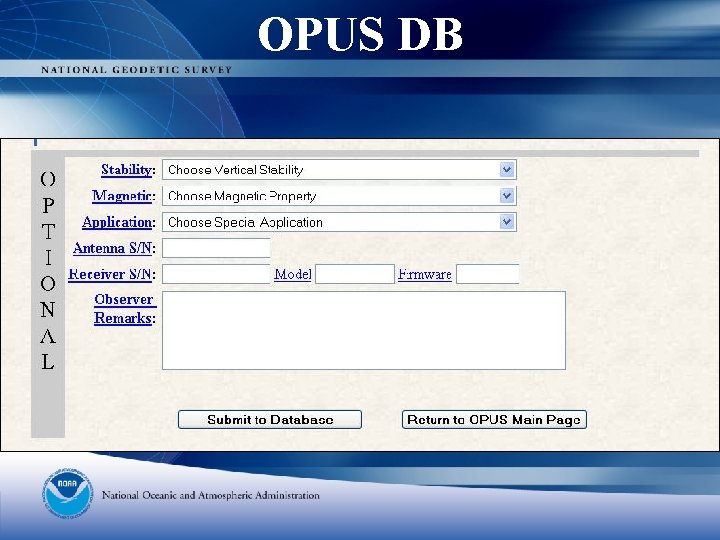
Task: Open the Magnetic Property dropdown
Action: click(339, 196)
